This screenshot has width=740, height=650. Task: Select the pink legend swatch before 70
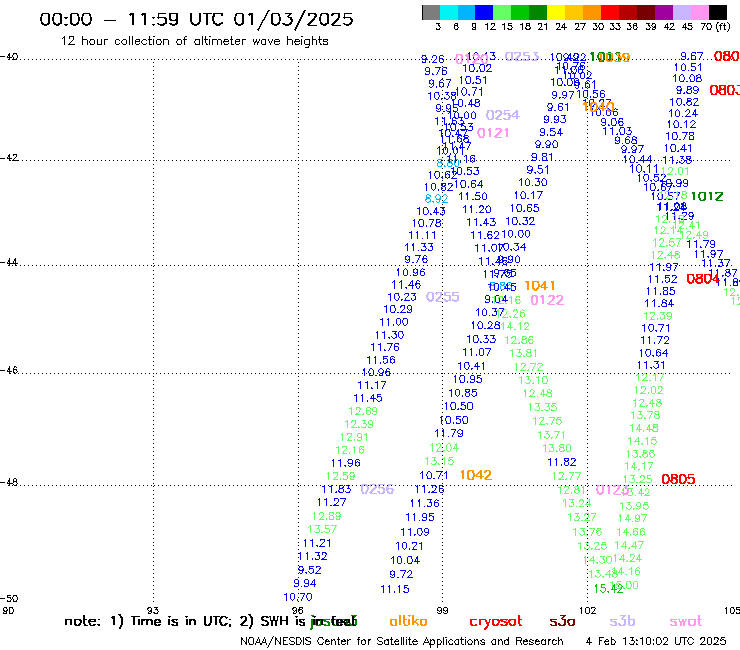pyautogui.click(x=700, y=12)
